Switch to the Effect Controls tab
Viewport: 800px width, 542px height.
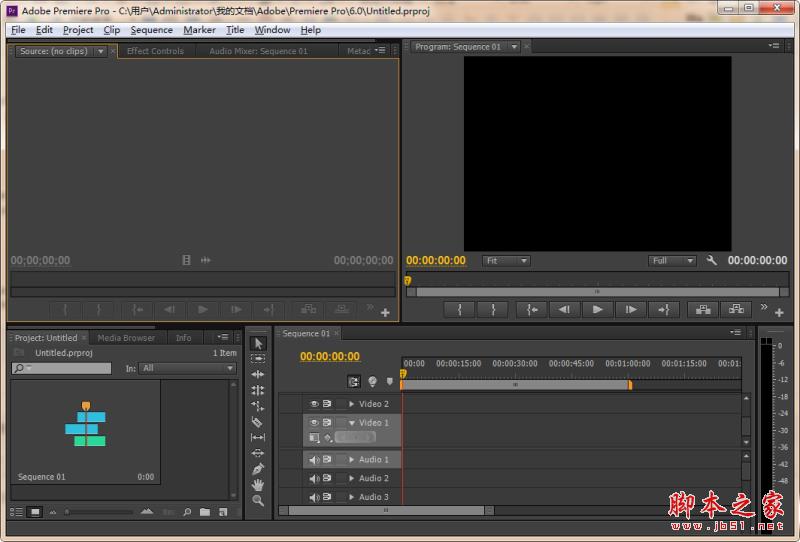155,51
